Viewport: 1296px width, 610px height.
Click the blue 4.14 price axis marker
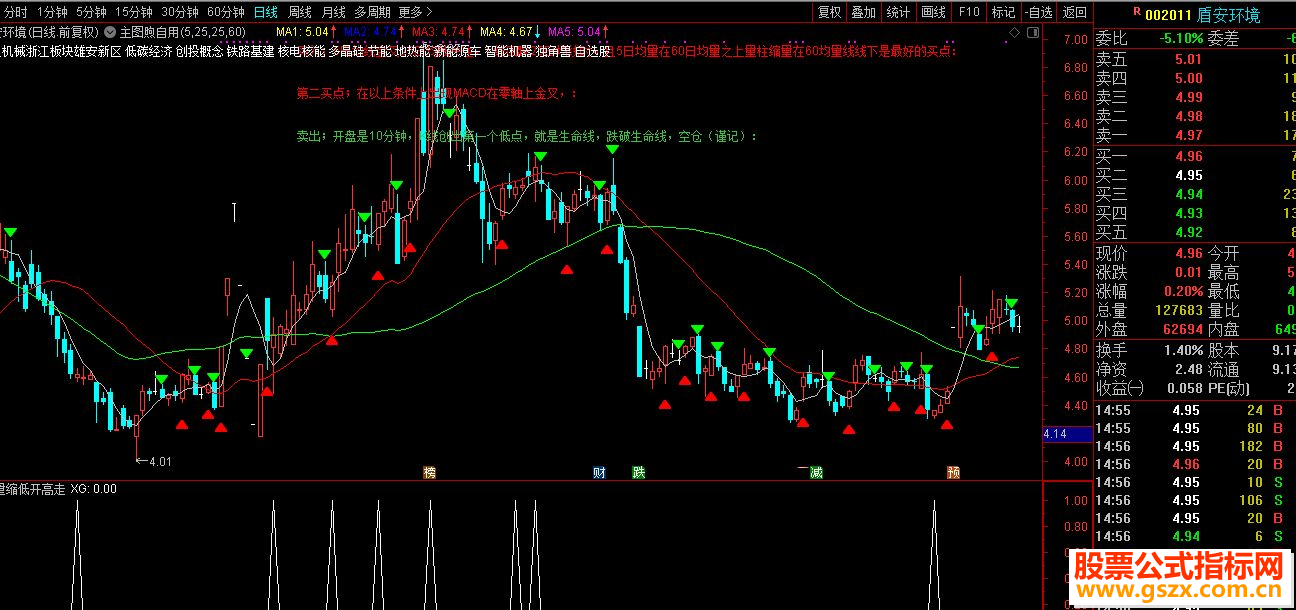coord(1068,435)
